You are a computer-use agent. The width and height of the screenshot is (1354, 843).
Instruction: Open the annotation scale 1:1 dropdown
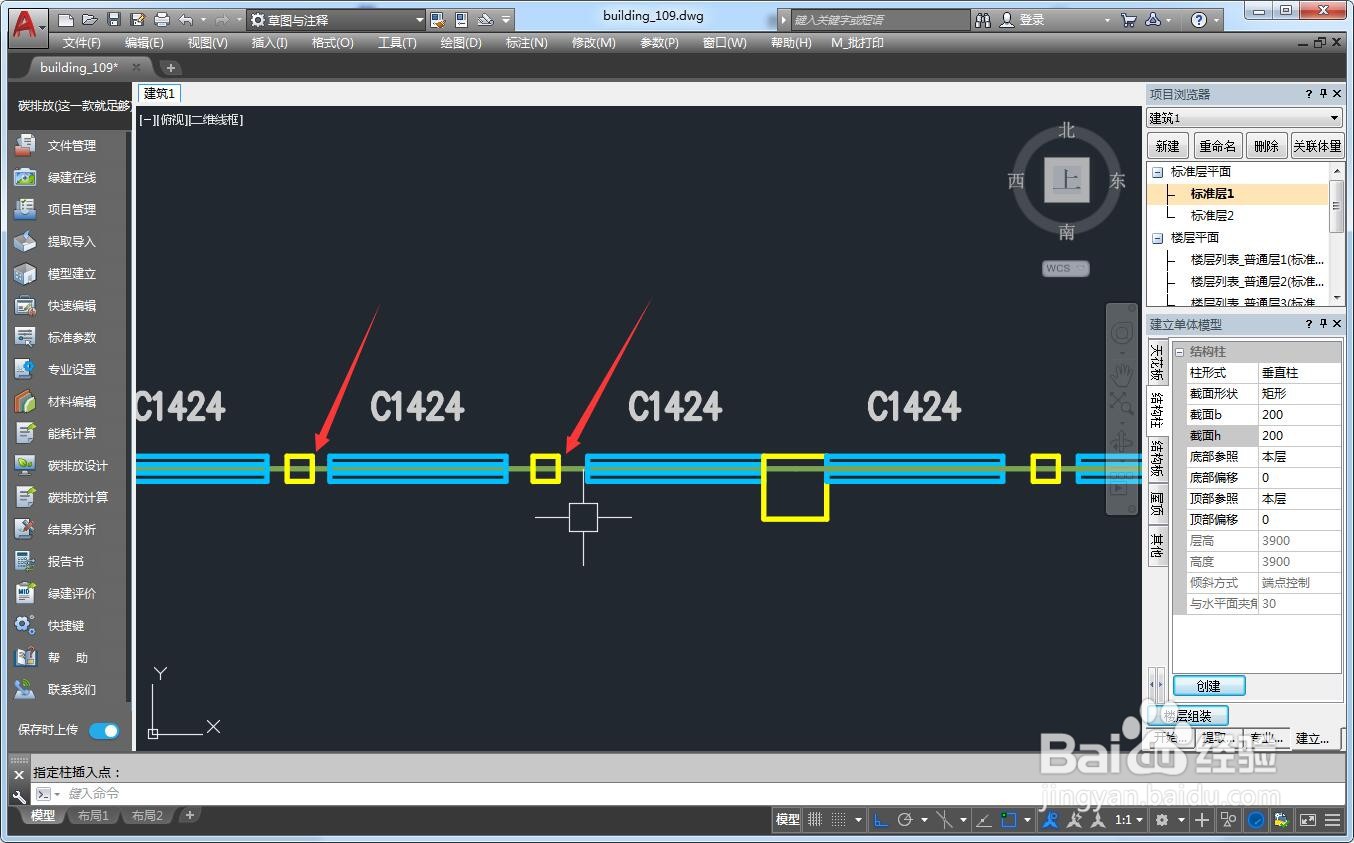coord(1130,820)
